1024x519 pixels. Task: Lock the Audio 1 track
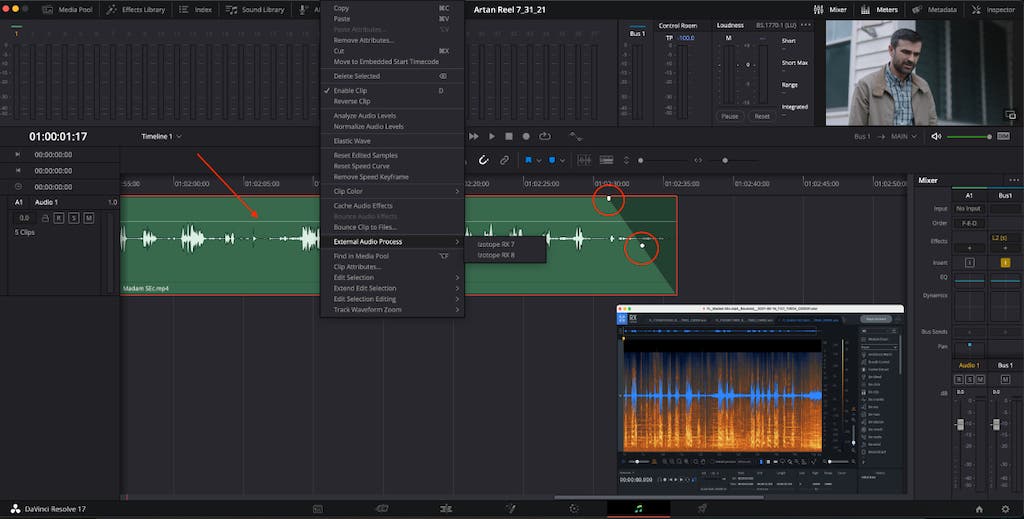pos(45,218)
